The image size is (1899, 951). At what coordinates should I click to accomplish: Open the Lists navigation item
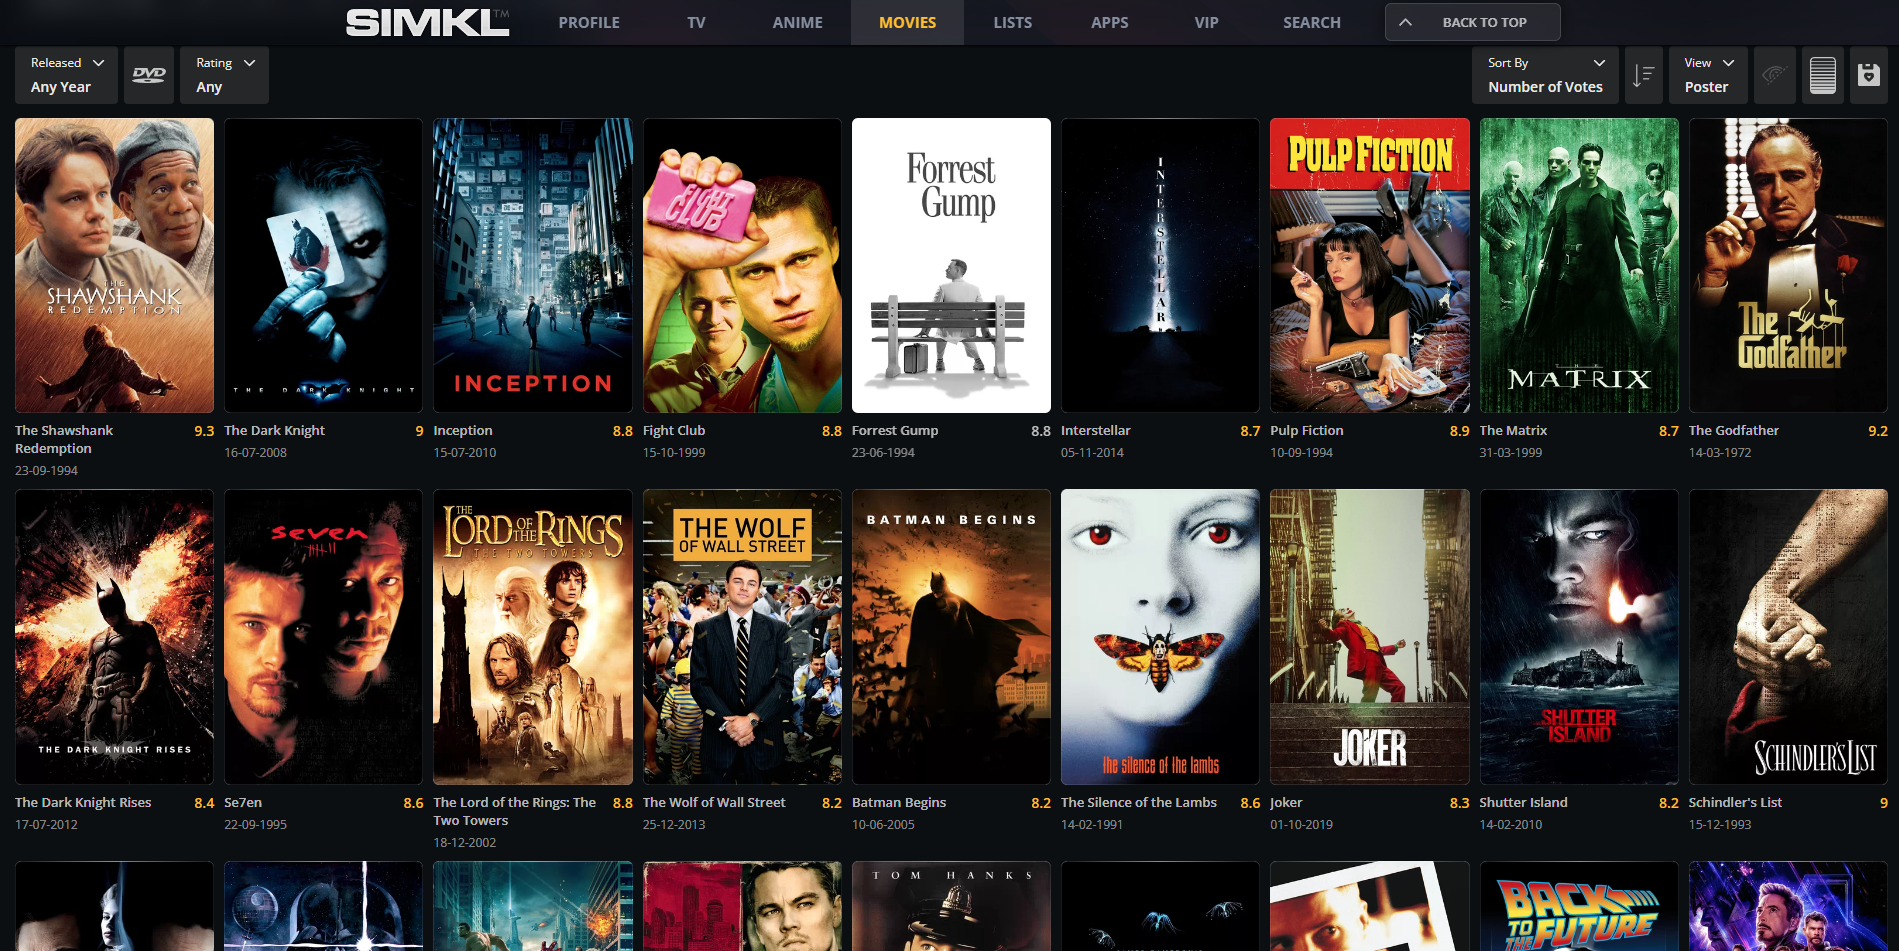click(x=1012, y=22)
